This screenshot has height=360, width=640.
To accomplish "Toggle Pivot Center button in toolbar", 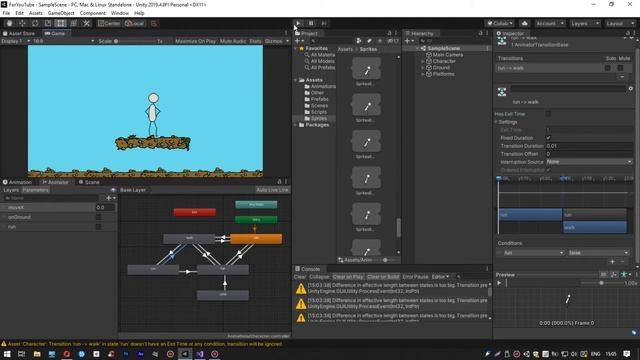I will (109, 23).
